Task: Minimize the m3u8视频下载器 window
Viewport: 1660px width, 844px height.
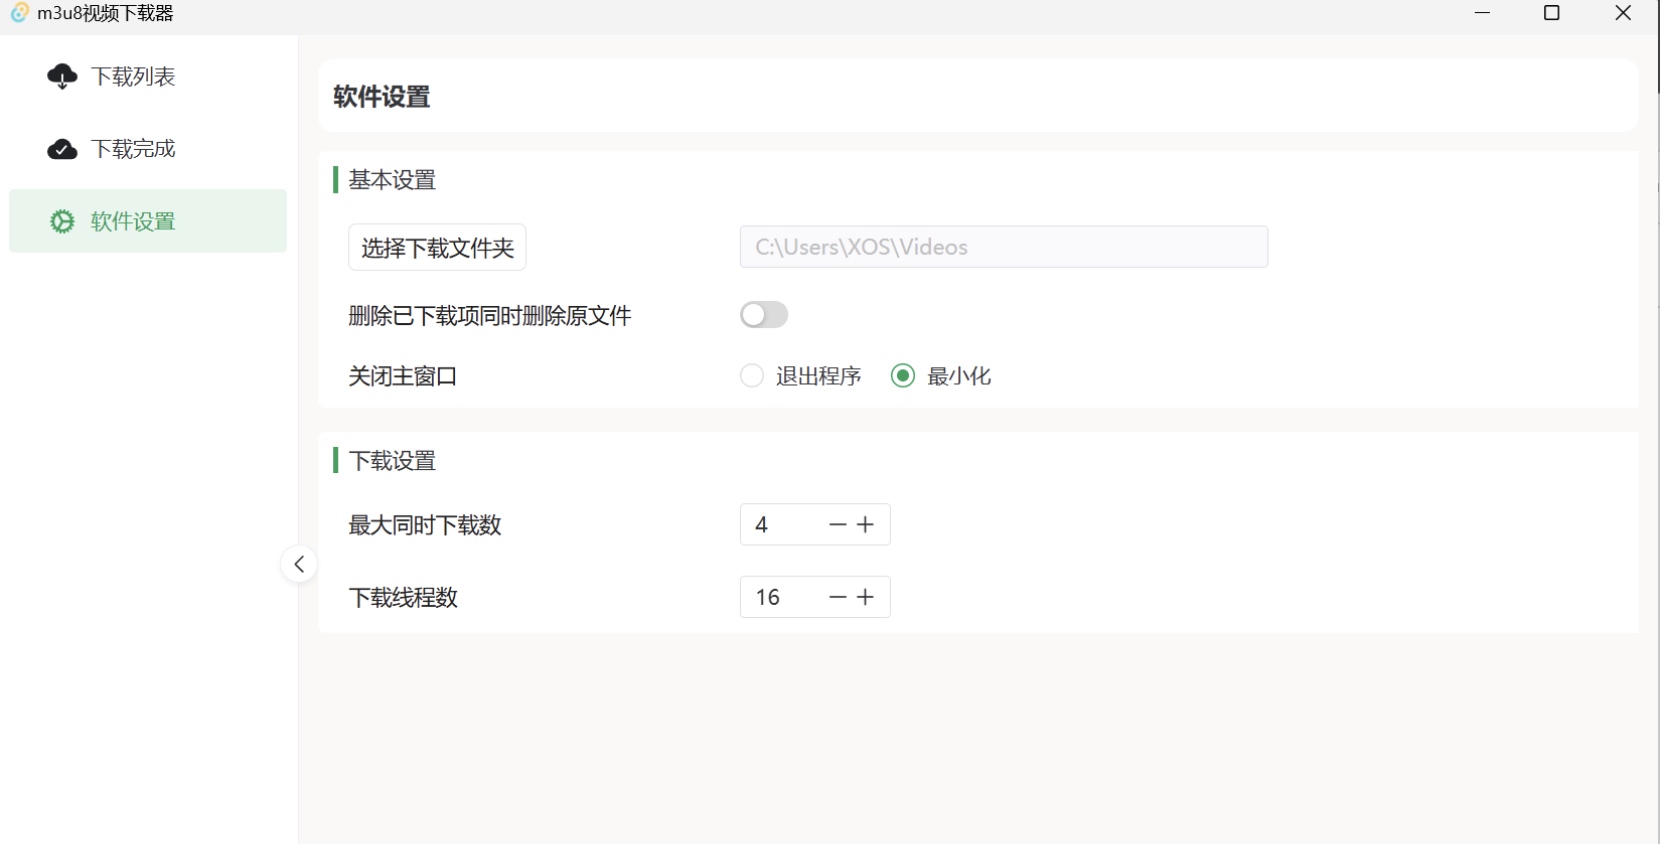Action: [1483, 13]
